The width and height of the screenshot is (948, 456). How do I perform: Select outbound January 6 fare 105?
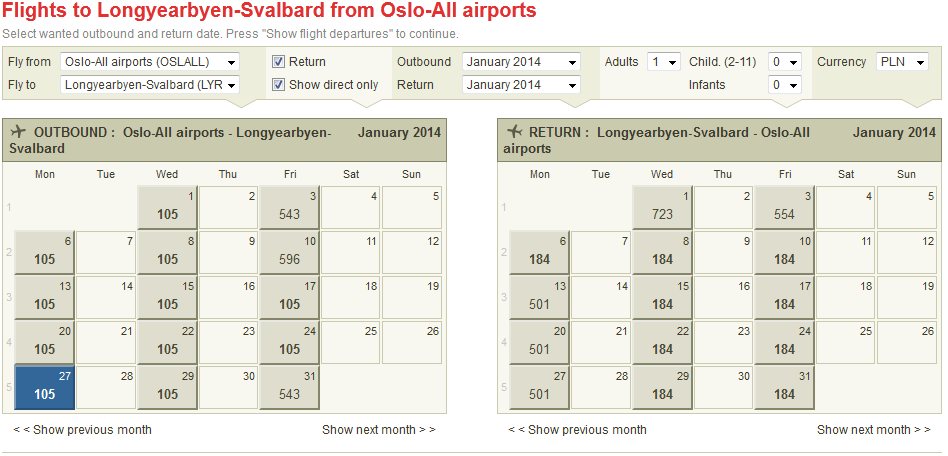[45, 252]
